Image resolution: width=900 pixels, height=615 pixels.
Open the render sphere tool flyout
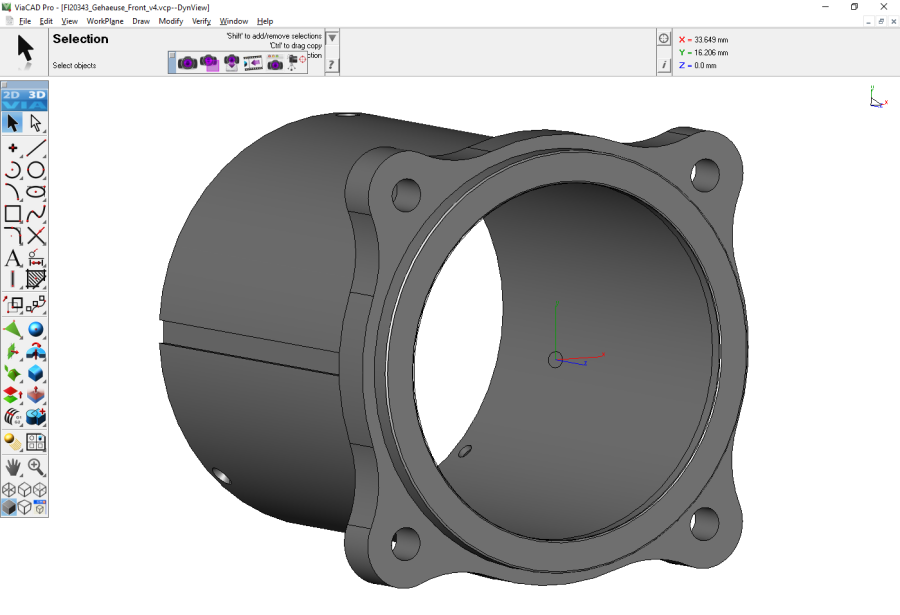coord(13,443)
